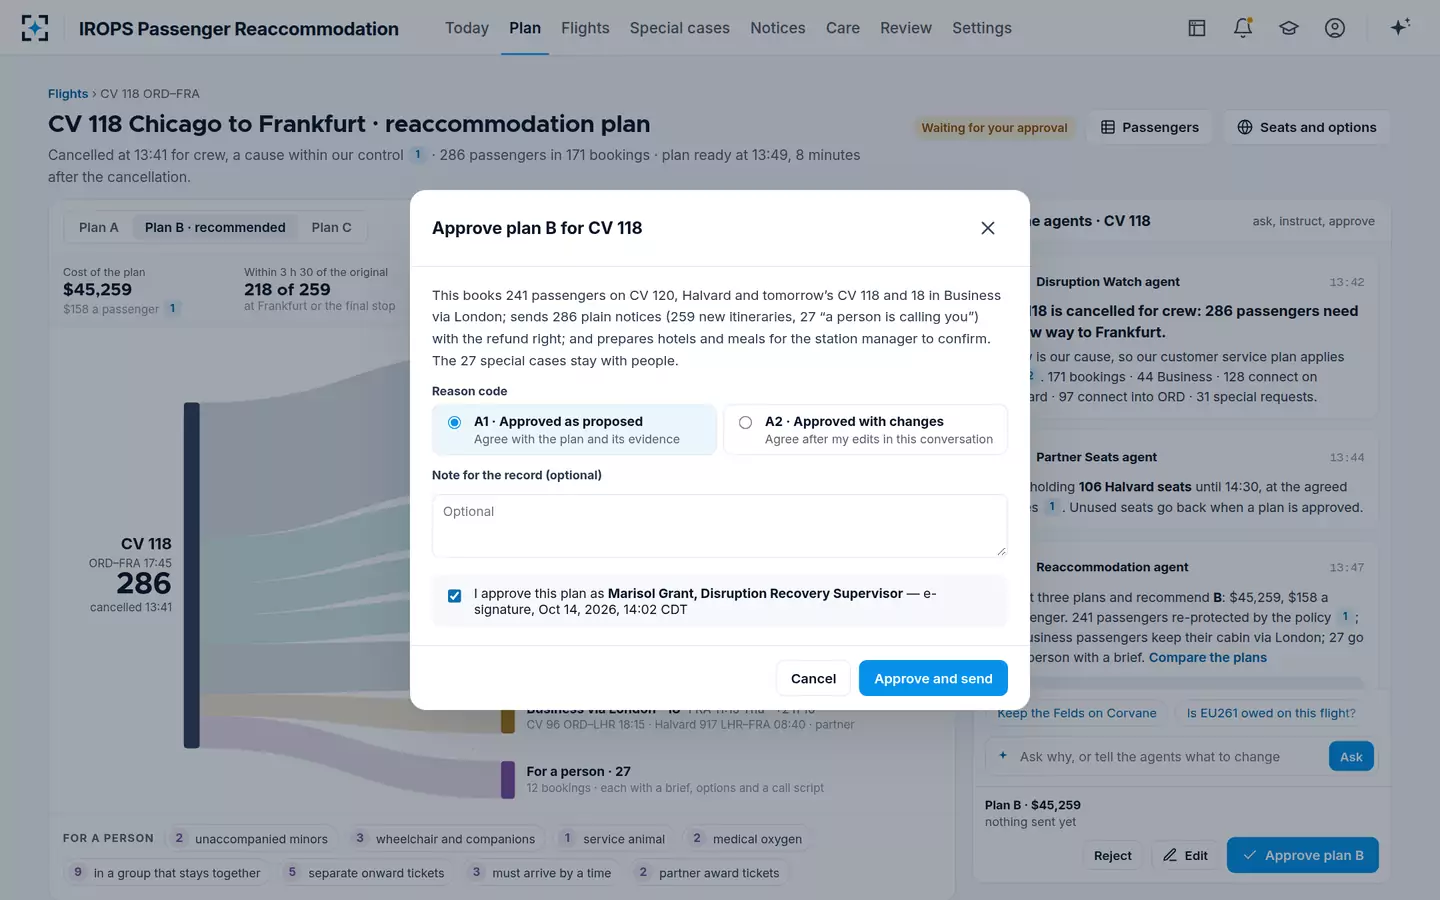Switch to Plan C tab
Viewport: 1440px width, 900px height.
[x=331, y=227]
